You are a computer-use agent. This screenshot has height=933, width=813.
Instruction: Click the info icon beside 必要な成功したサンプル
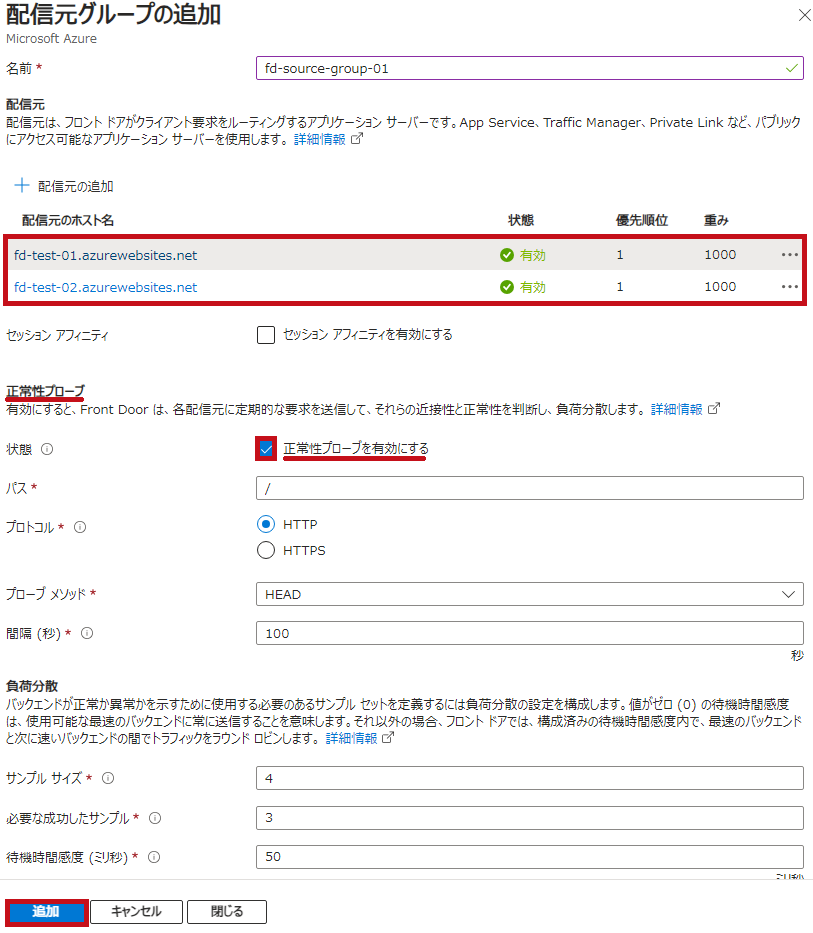point(155,818)
